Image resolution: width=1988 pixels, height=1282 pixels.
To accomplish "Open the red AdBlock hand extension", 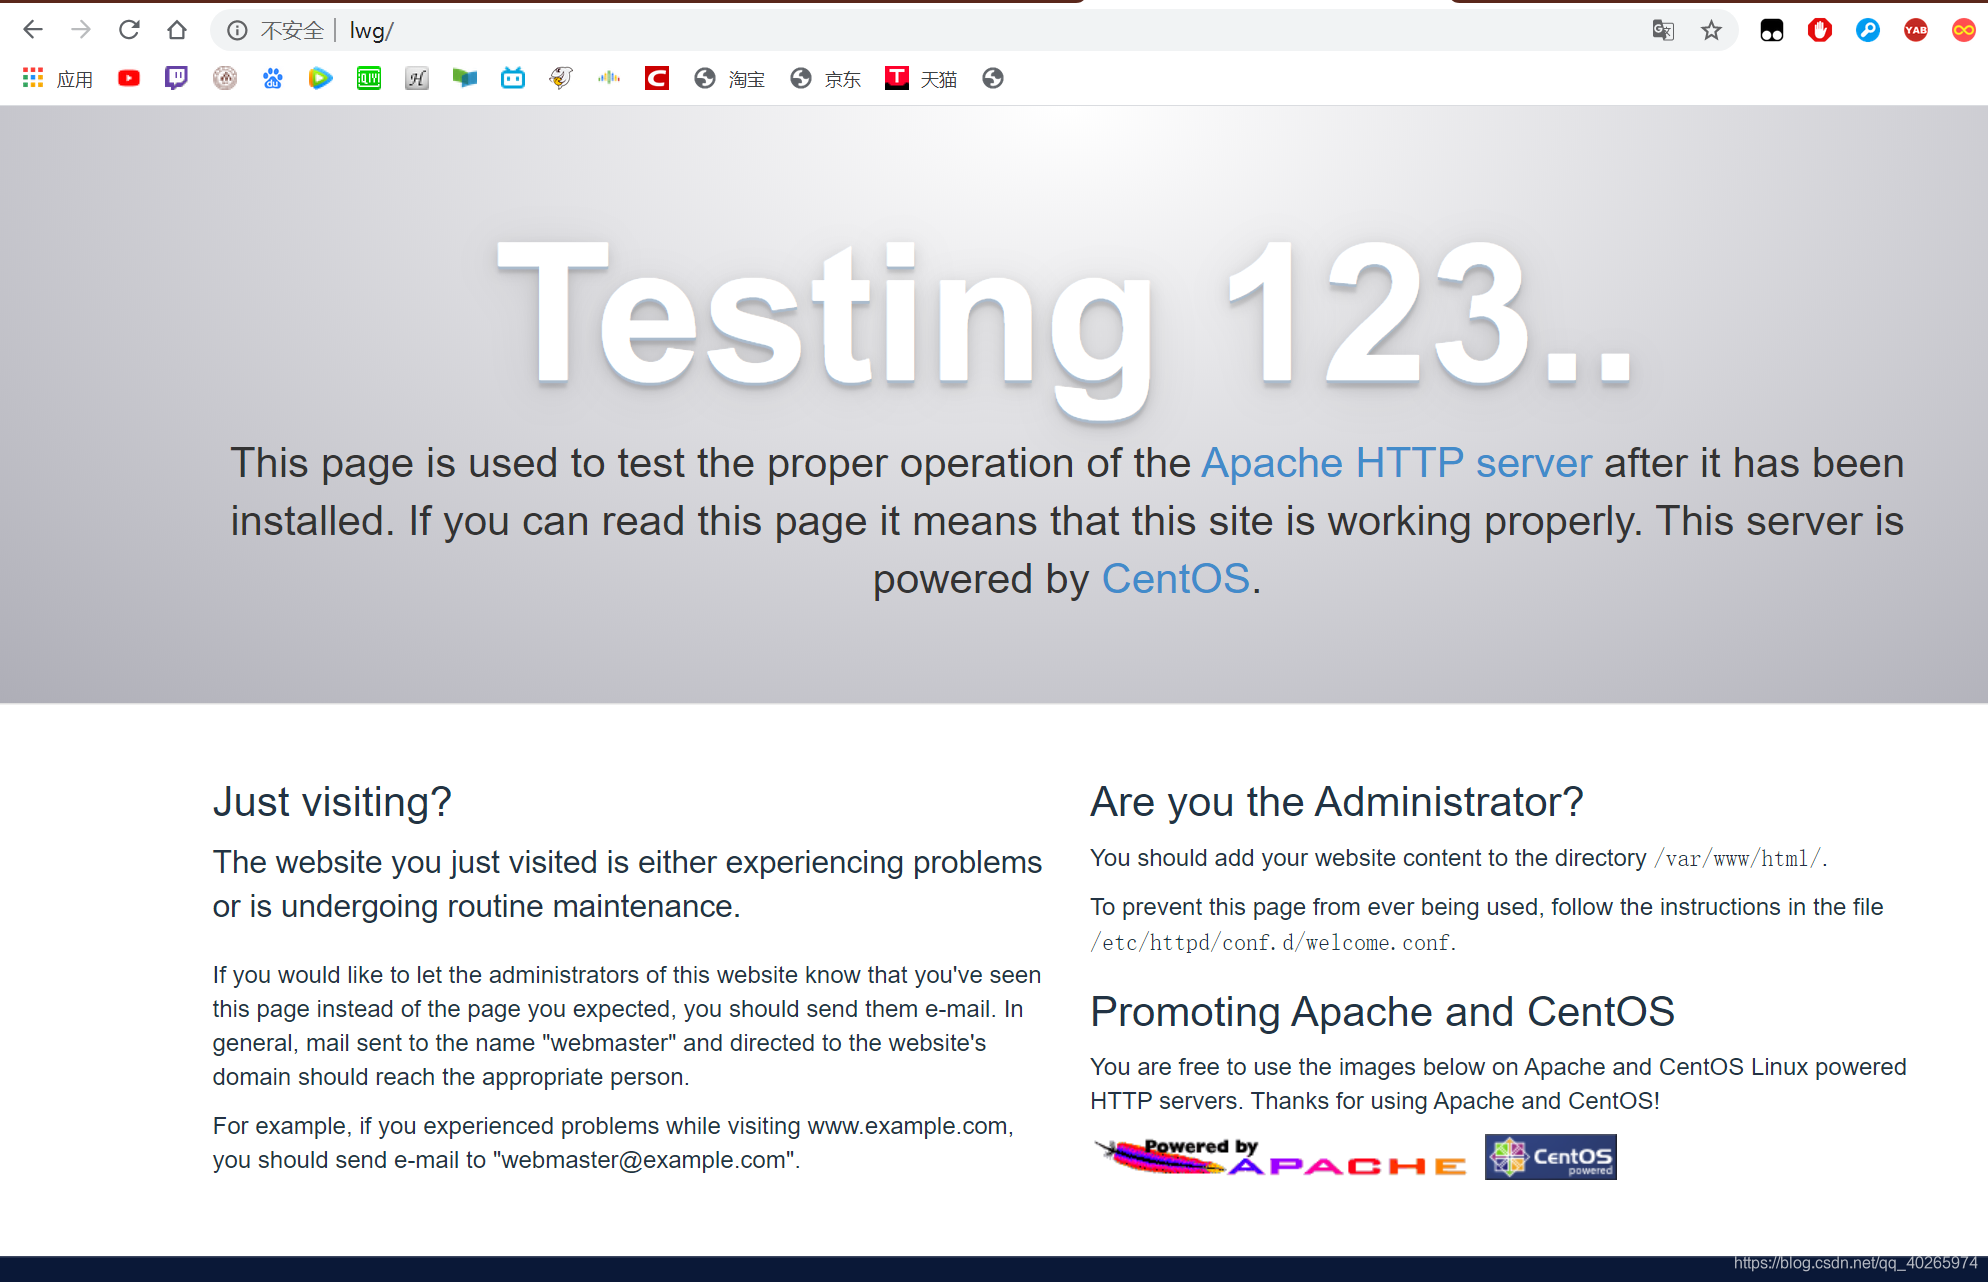I will point(1820,31).
